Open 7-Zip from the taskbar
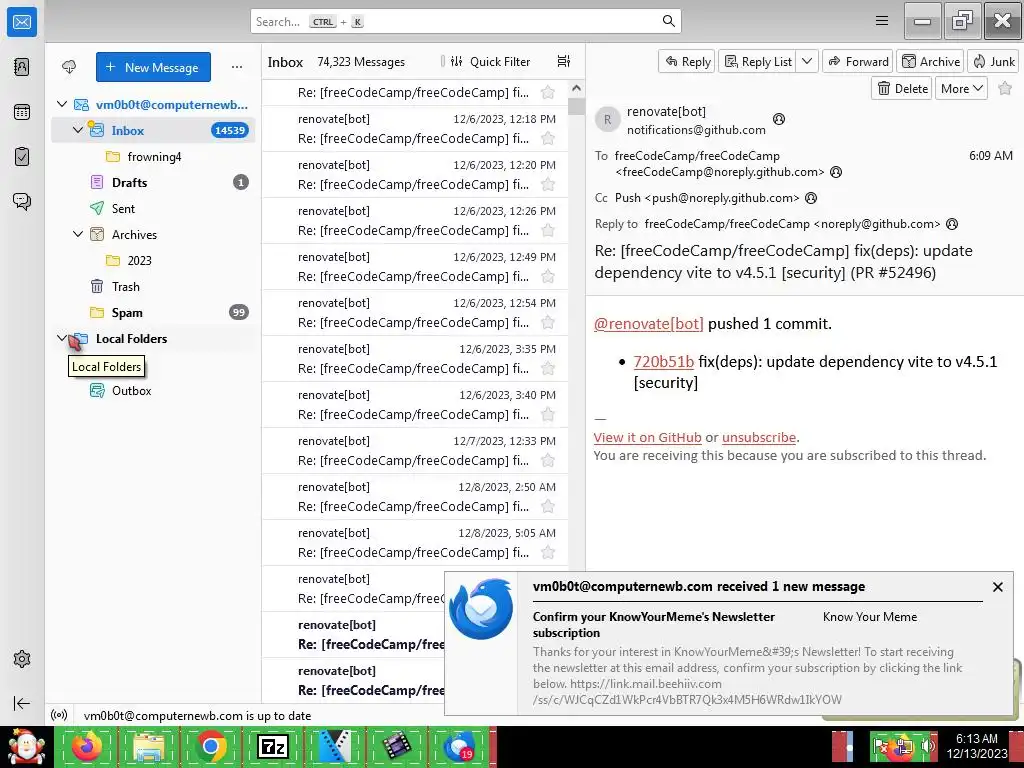 click(x=273, y=746)
